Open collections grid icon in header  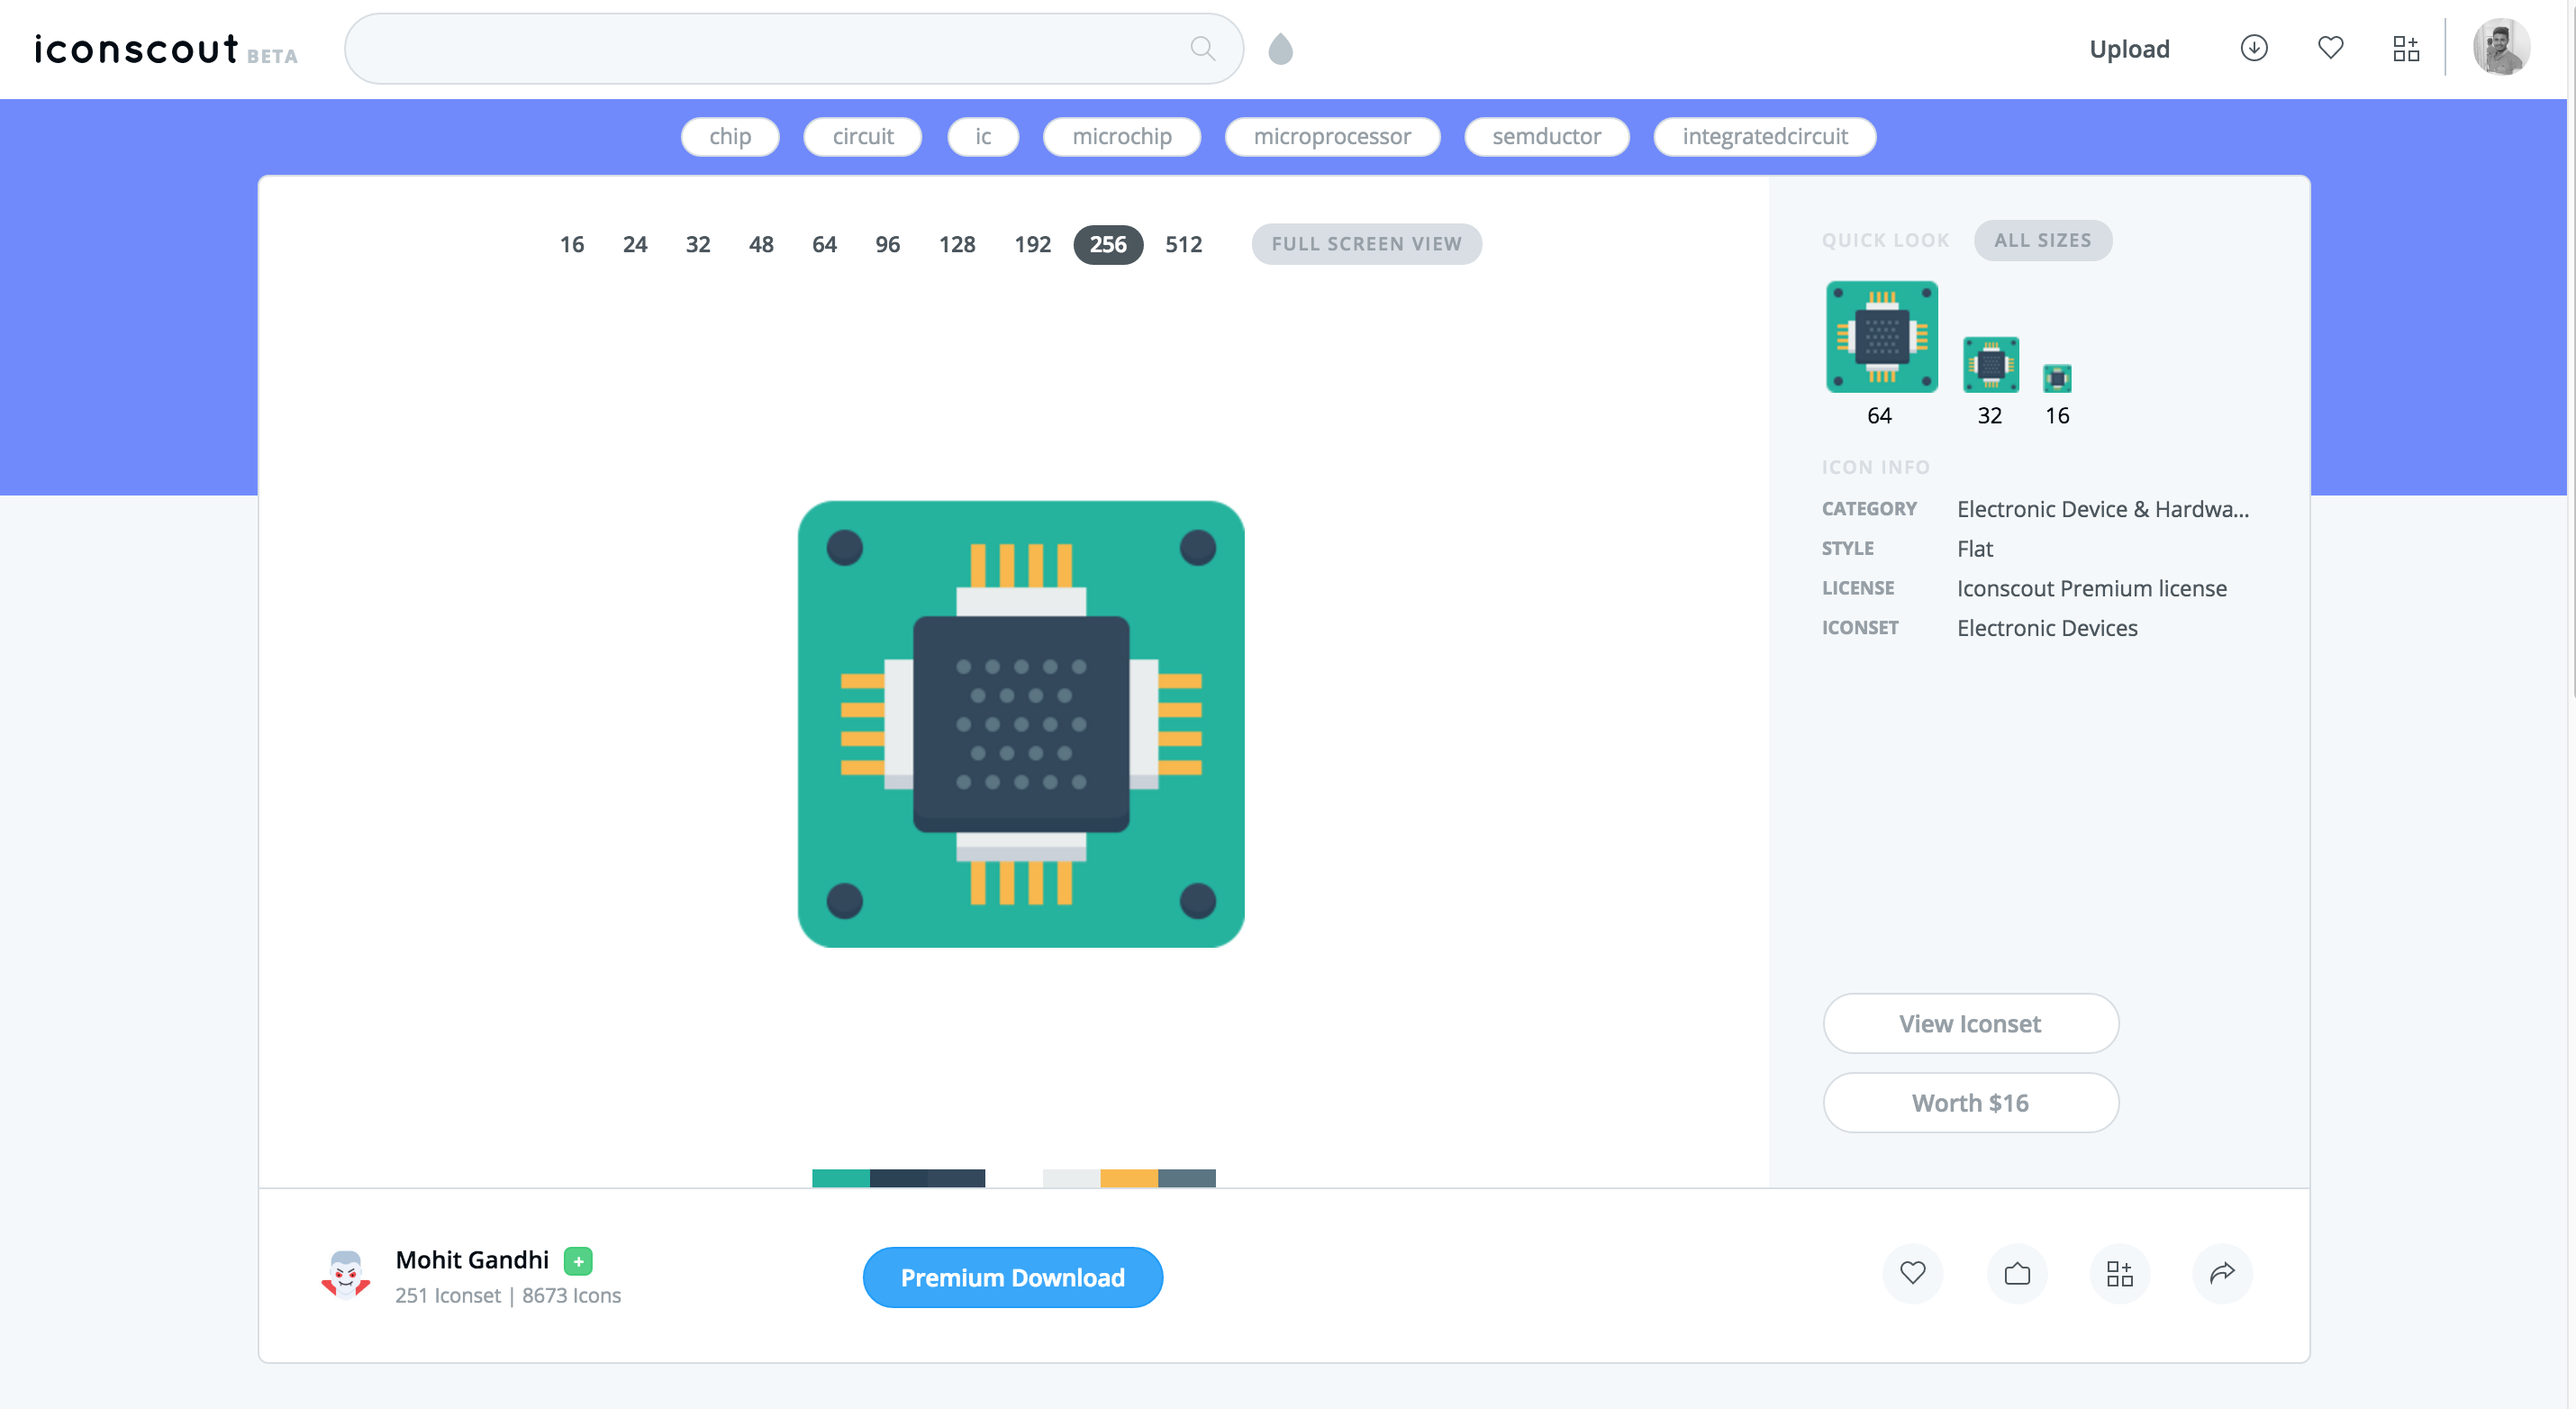coord(2405,48)
